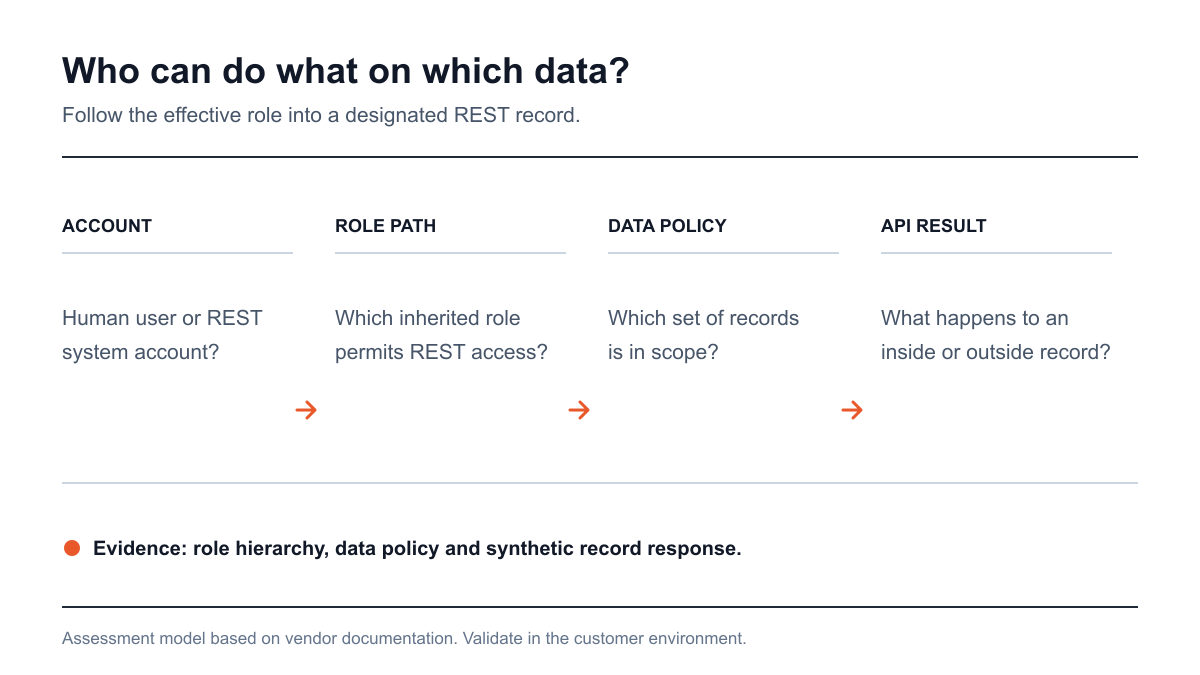Image resolution: width=1200 pixels, height=675 pixels.
Task: Click "Which set of records is in scope?" text
Action: [703, 335]
